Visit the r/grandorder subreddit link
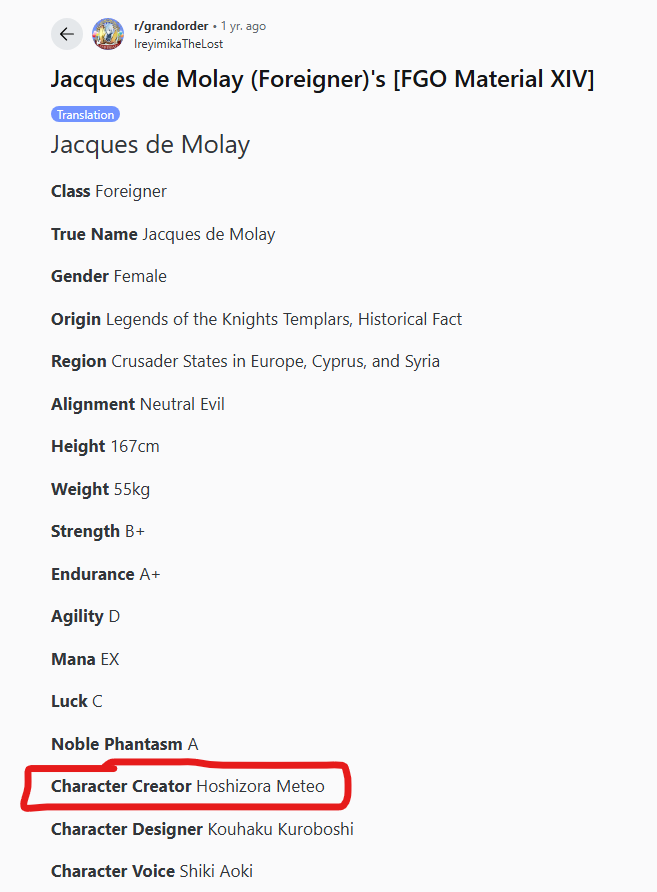Screen dimensions: 657x892 (171, 26)
